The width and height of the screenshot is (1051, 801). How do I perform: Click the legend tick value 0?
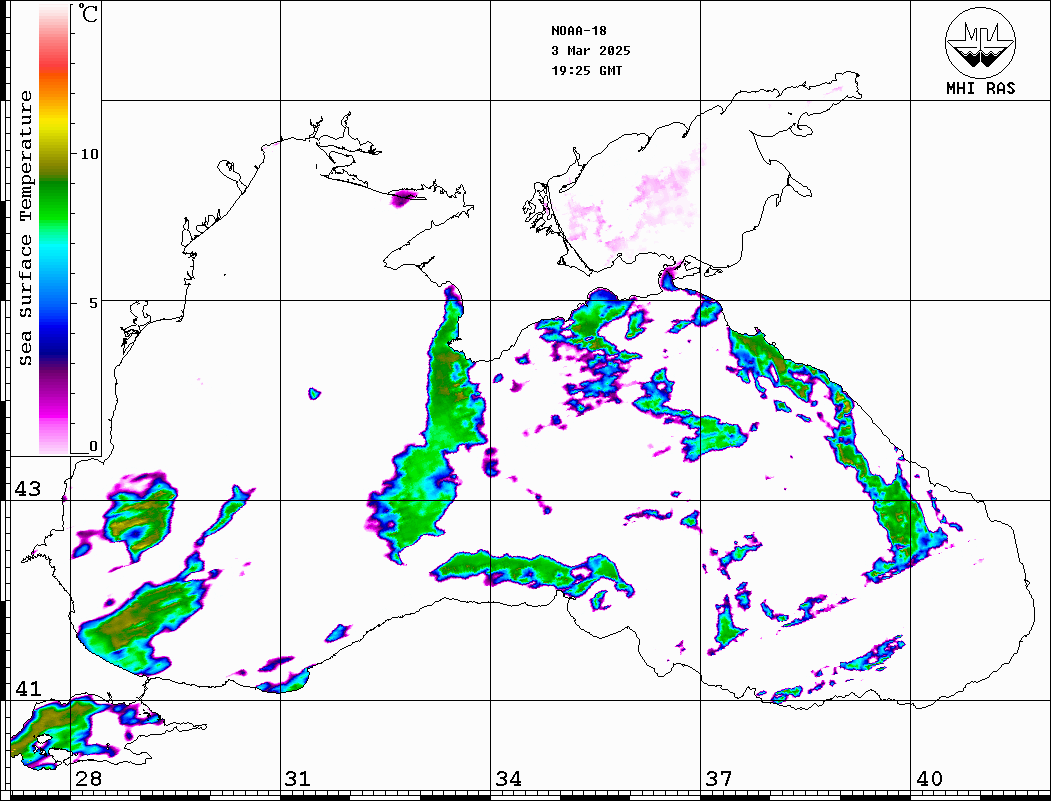pyautogui.click(x=93, y=446)
